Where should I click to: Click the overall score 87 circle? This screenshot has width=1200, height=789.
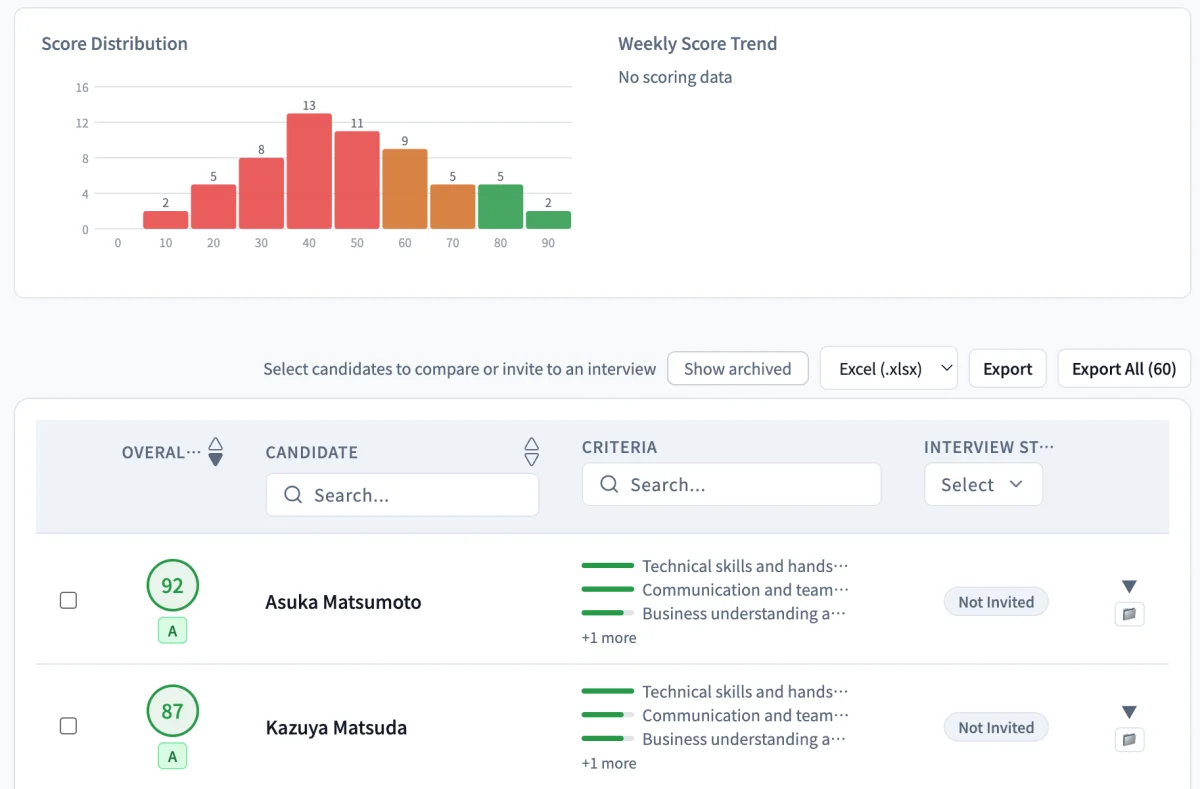tap(173, 712)
